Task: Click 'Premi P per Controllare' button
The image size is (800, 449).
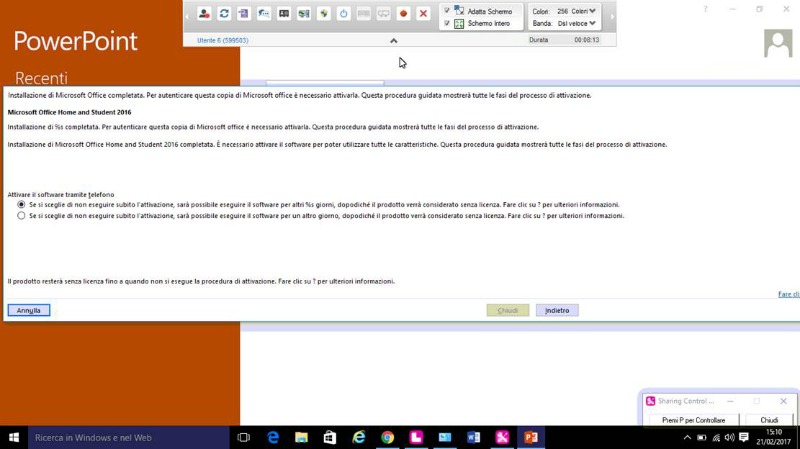Action: (693, 420)
